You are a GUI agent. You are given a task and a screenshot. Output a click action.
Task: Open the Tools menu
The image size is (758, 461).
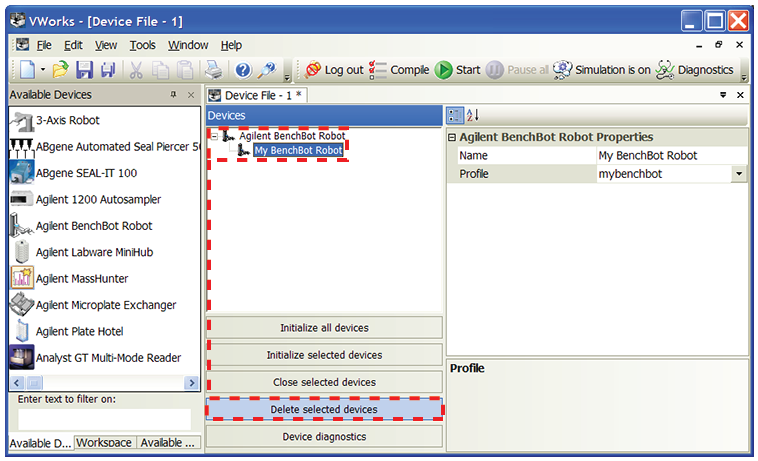[142, 45]
